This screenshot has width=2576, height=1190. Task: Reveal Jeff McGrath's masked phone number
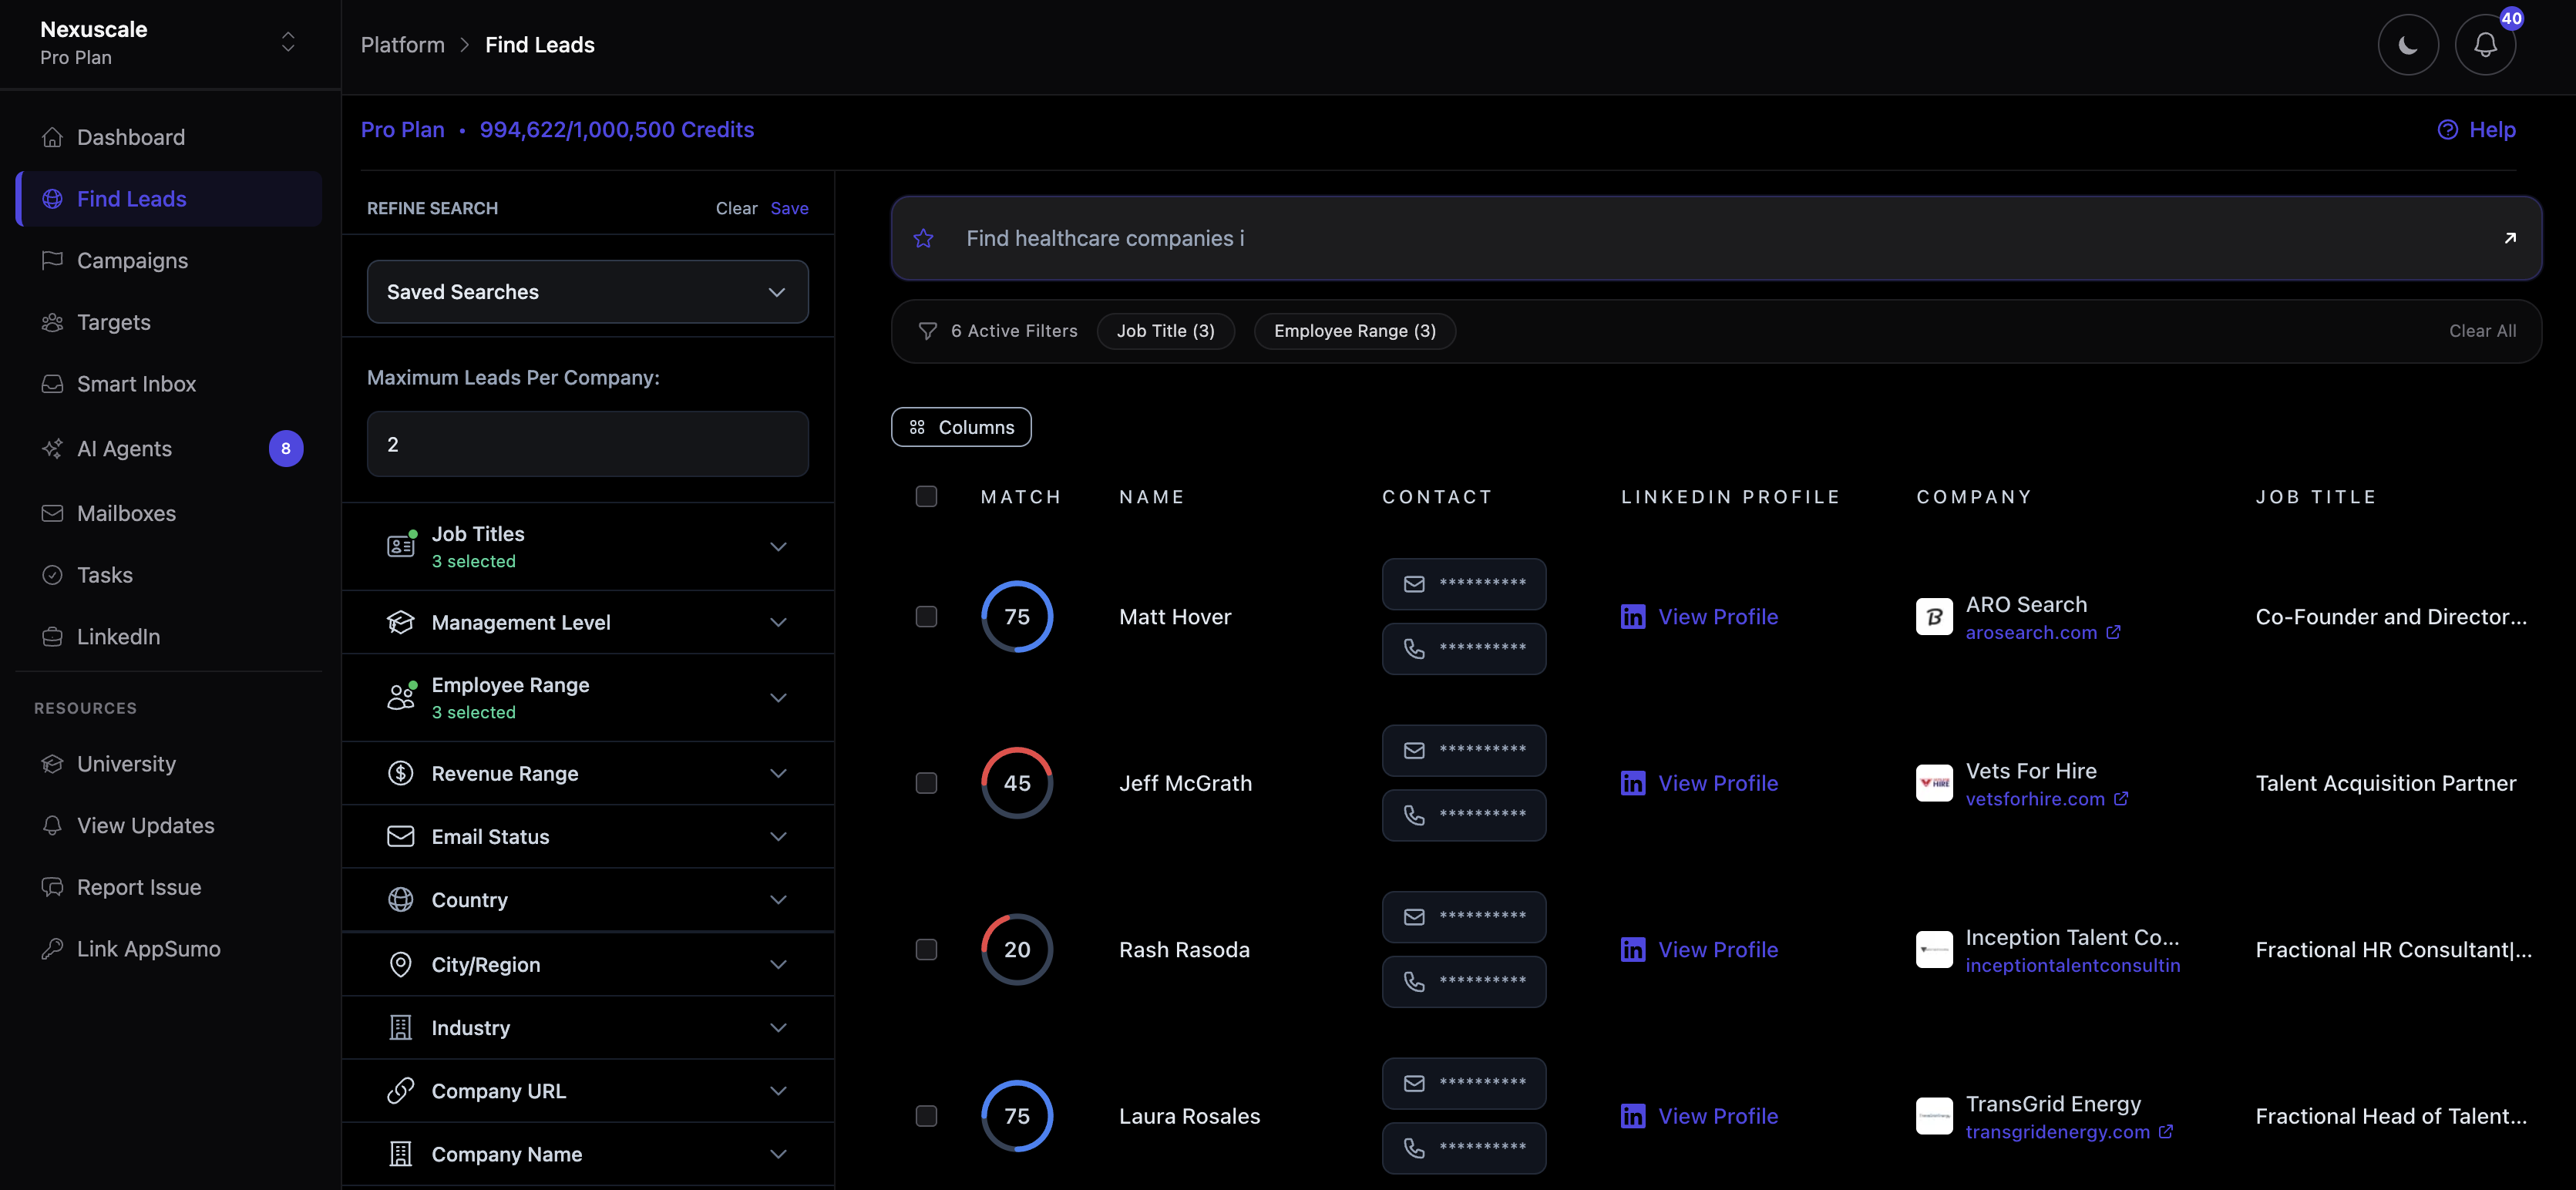[x=1463, y=815]
